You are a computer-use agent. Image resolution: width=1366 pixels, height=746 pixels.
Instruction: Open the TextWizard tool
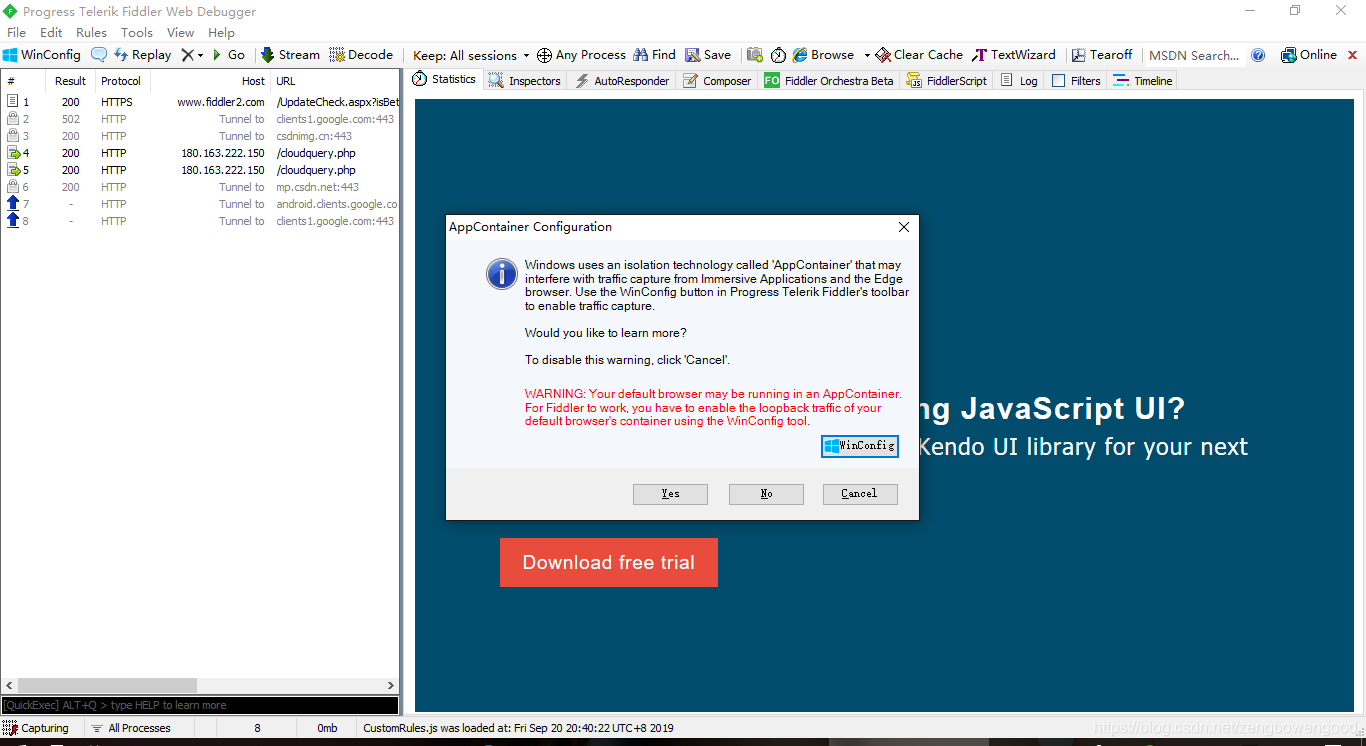click(1014, 55)
